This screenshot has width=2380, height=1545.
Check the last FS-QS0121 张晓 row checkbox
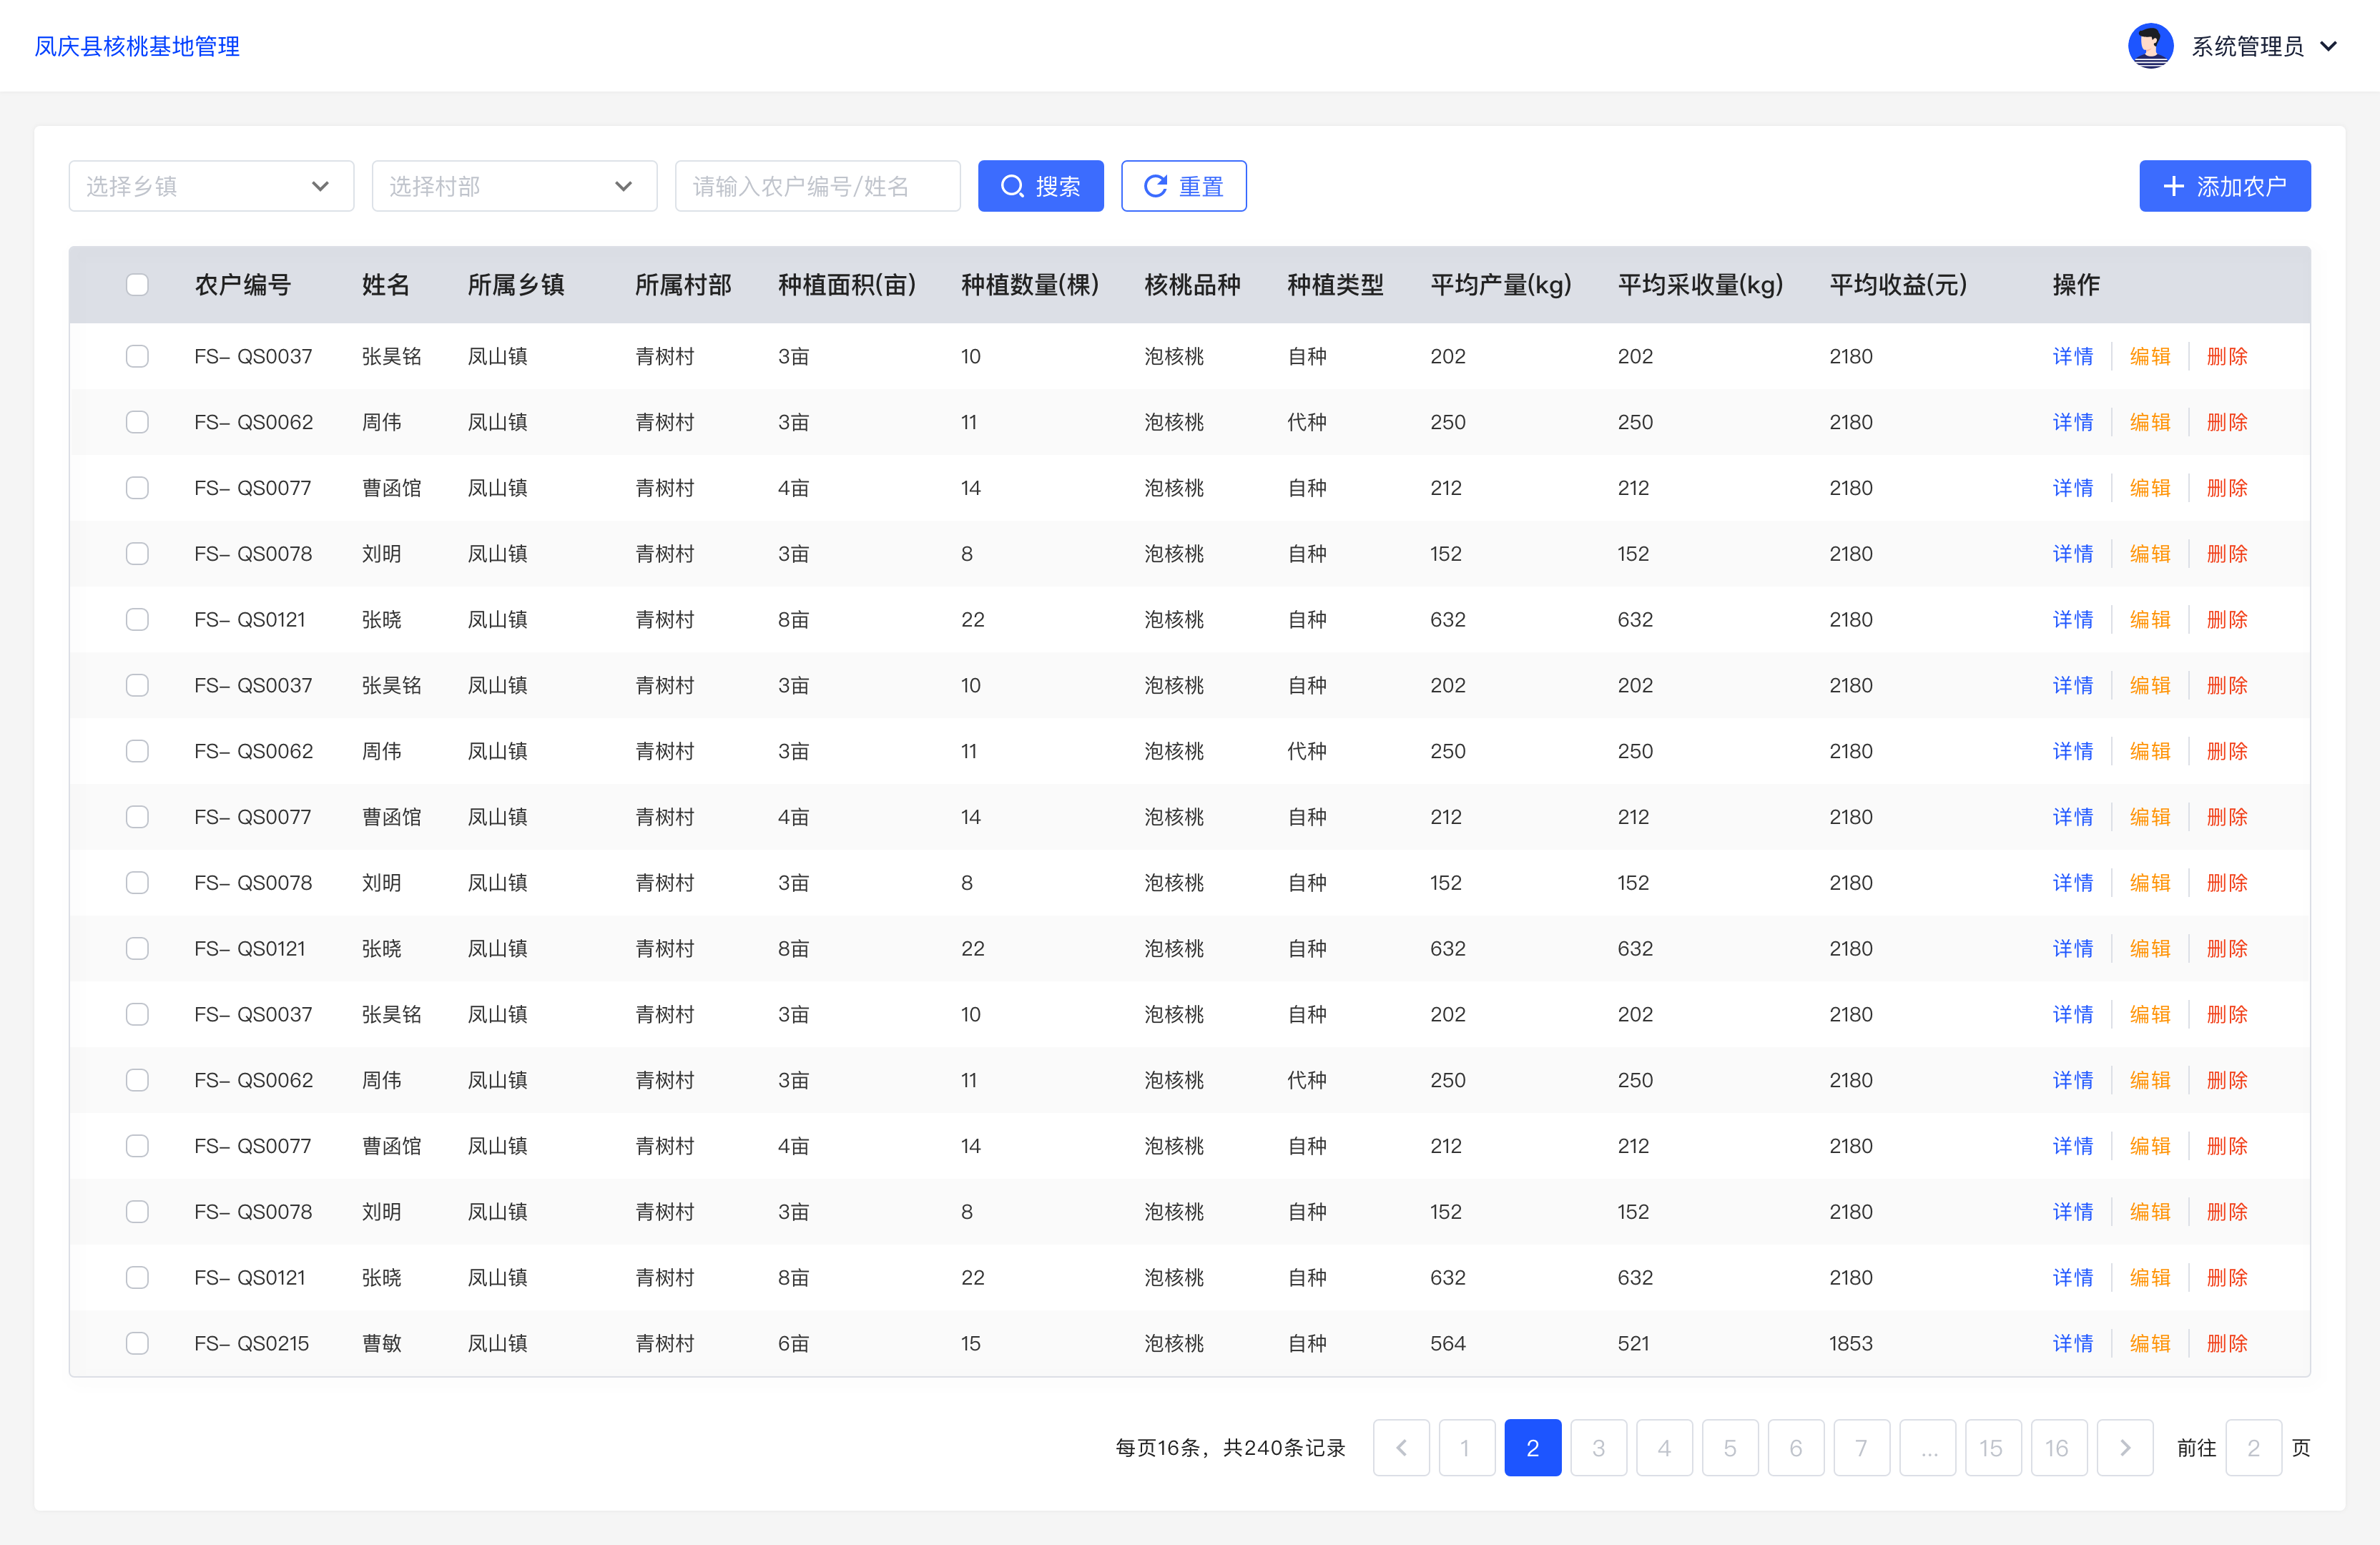[137, 1277]
